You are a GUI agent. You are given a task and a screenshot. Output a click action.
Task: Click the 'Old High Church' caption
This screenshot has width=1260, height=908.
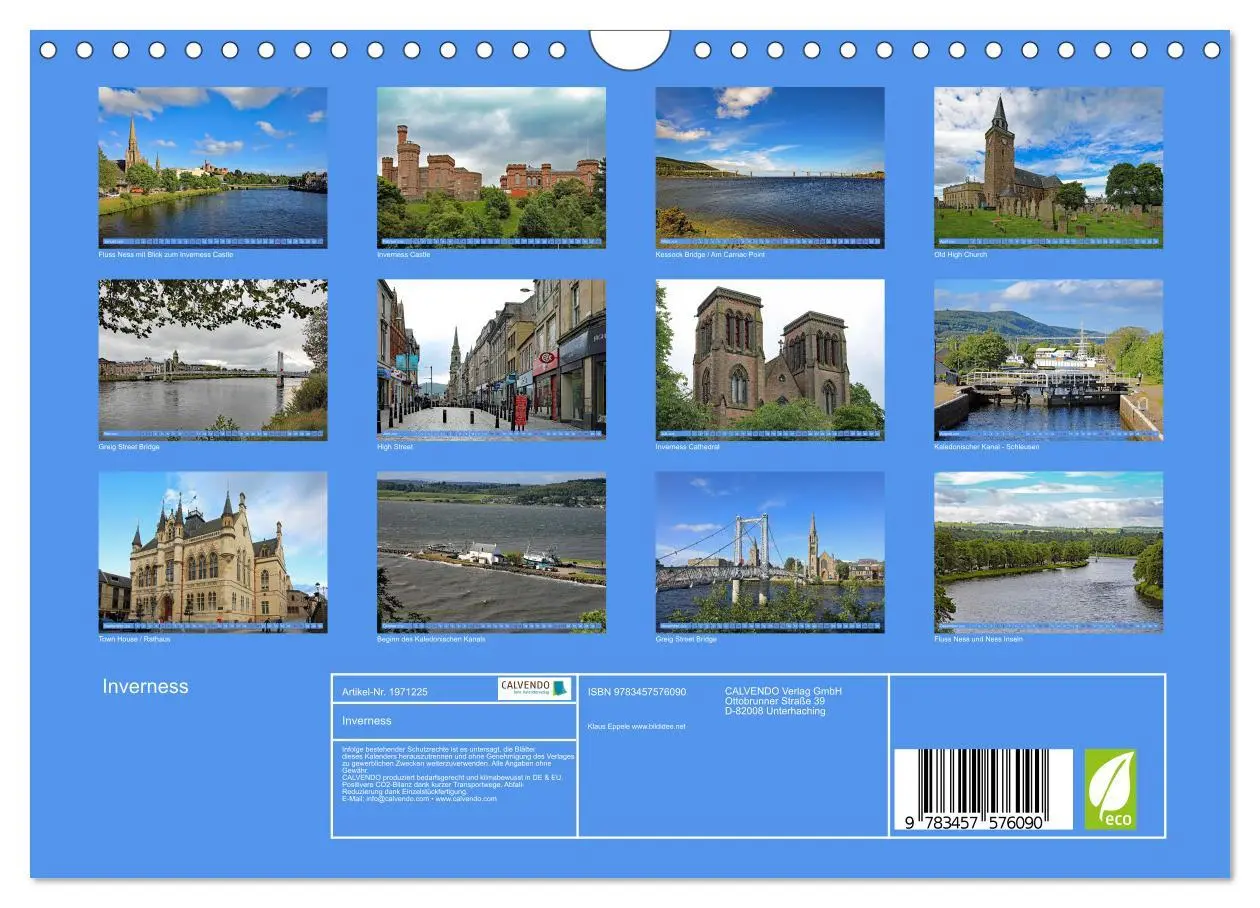click(960, 255)
